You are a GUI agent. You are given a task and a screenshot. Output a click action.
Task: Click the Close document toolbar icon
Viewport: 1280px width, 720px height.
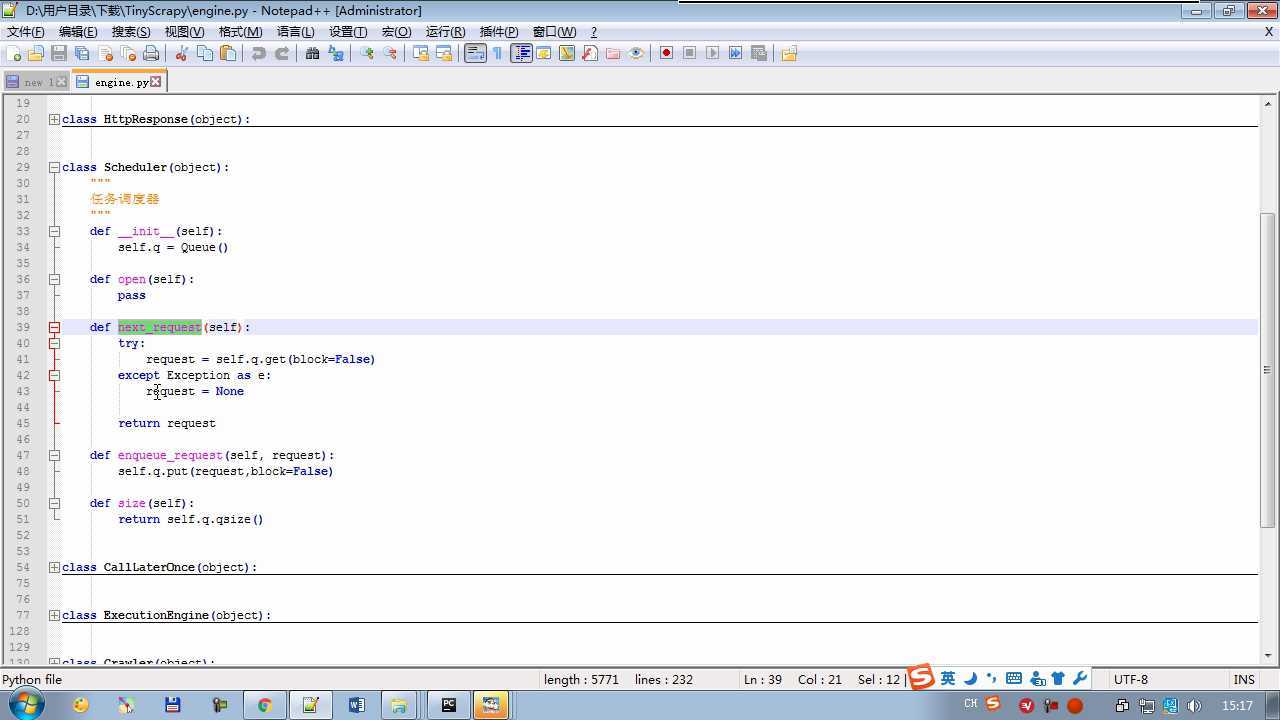click(105, 53)
